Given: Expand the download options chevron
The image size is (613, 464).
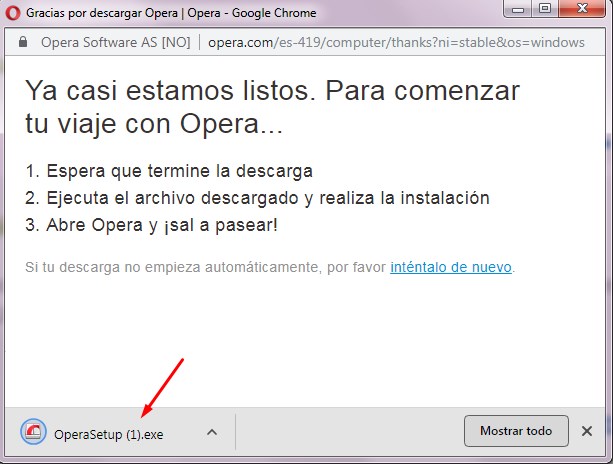Looking at the screenshot, I should pos(212,432).
